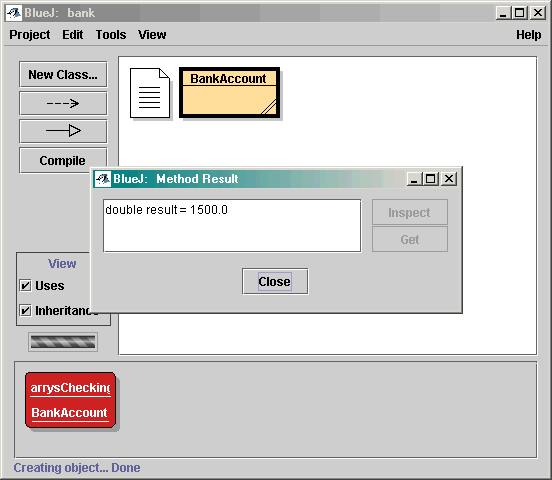Open the project README document icon
552x480 pixels.
[150, 93]
